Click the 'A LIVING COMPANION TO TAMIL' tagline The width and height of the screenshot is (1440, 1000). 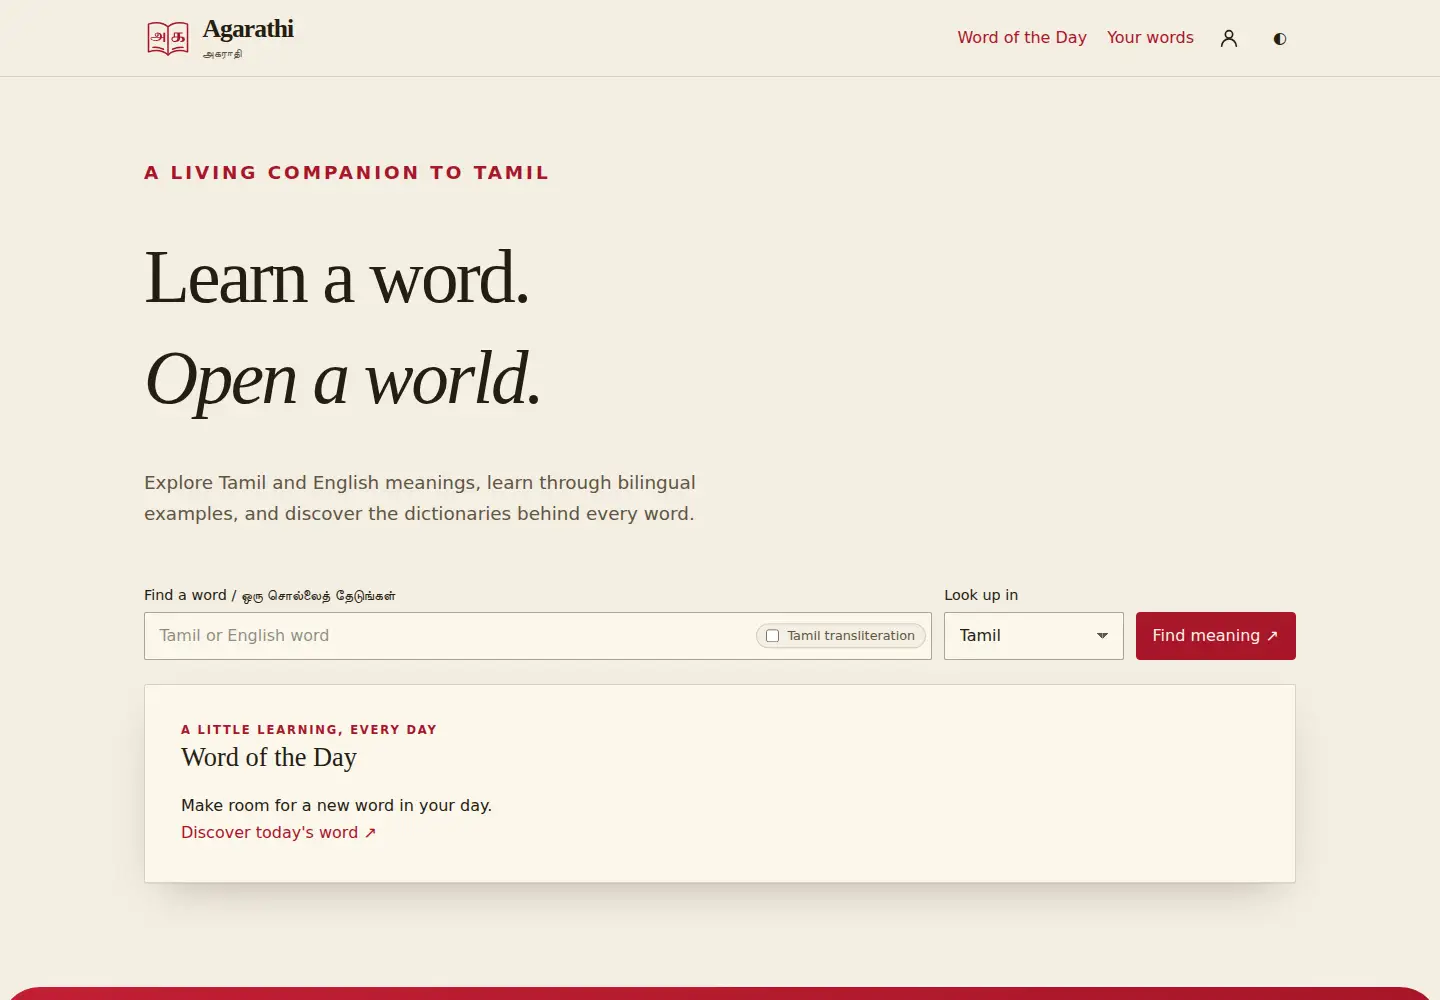point(347,173)
